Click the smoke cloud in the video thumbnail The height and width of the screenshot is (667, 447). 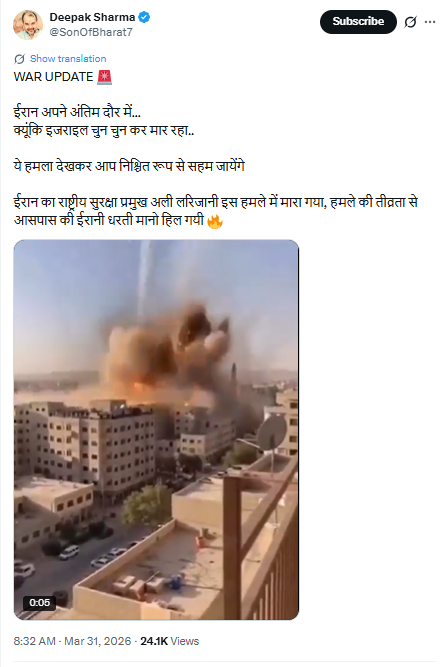click(x=170, y=349)
